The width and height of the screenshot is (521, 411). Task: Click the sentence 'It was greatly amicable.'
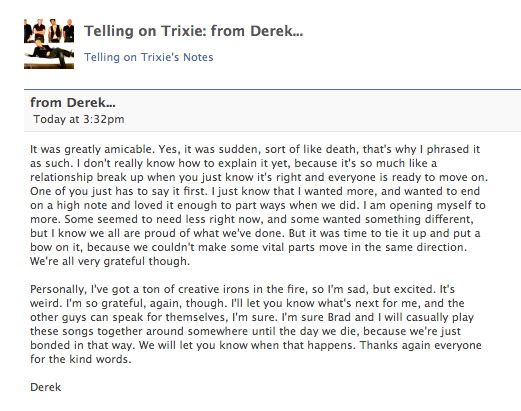92,149
